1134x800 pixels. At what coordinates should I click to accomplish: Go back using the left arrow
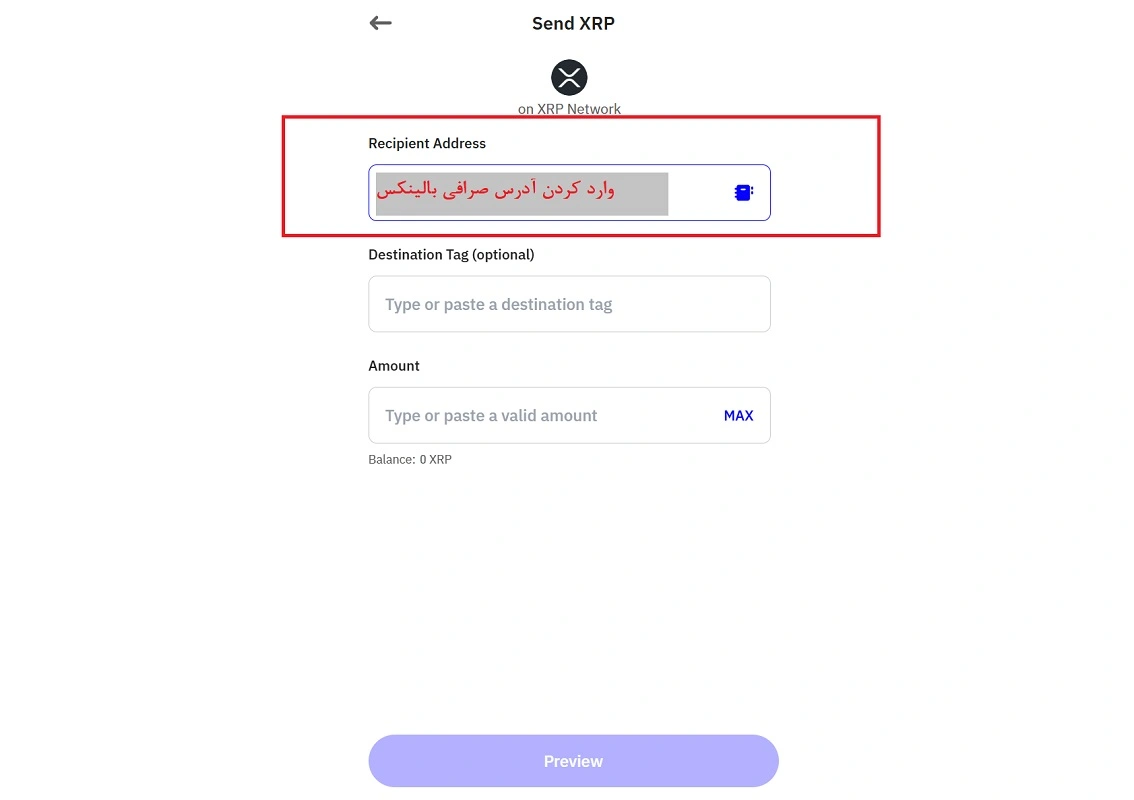[380, 23]
